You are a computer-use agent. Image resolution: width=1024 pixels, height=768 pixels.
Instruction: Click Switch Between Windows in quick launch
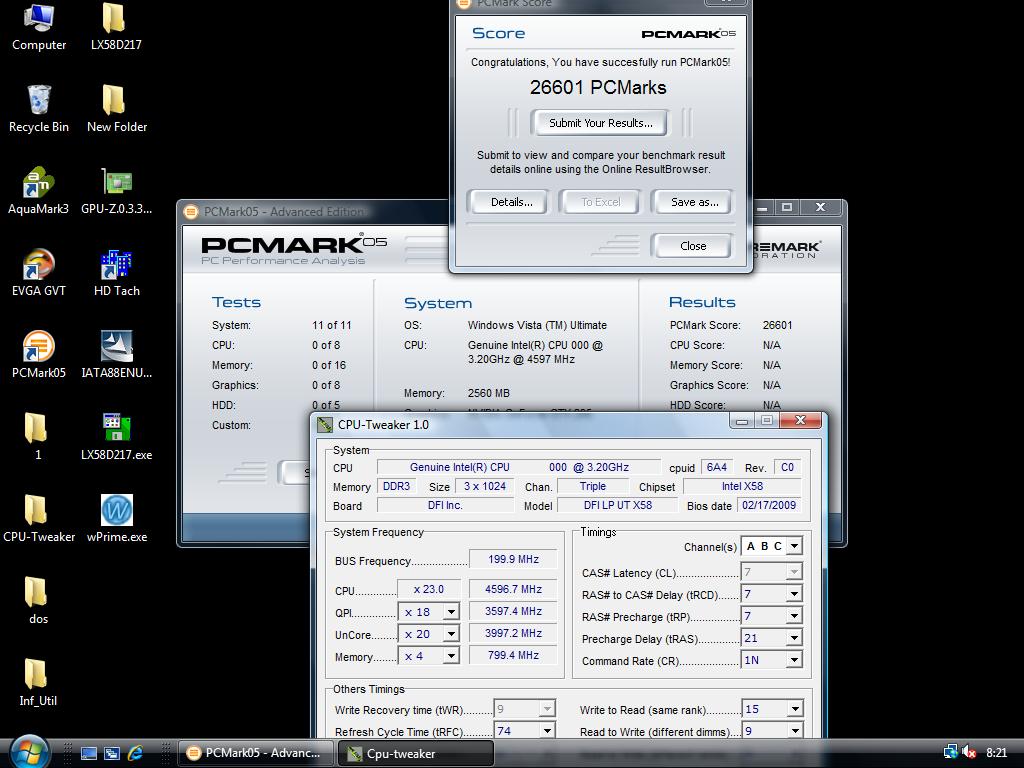112,753
